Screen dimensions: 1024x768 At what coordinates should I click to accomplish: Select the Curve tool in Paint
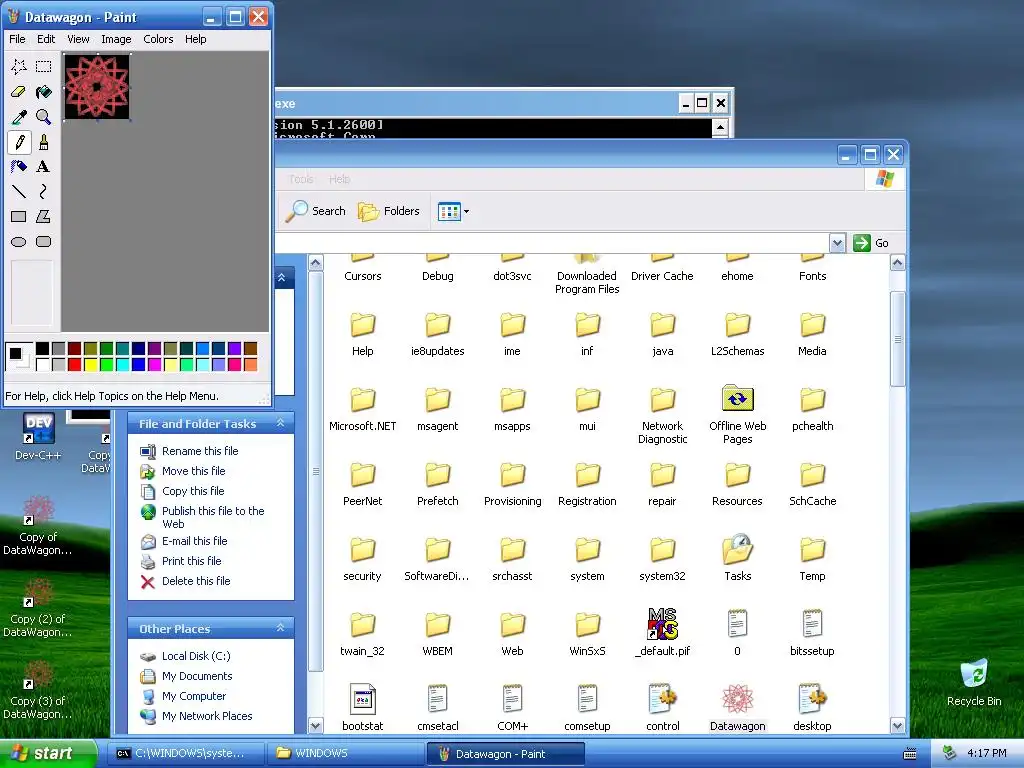click(x=44, y=191)
